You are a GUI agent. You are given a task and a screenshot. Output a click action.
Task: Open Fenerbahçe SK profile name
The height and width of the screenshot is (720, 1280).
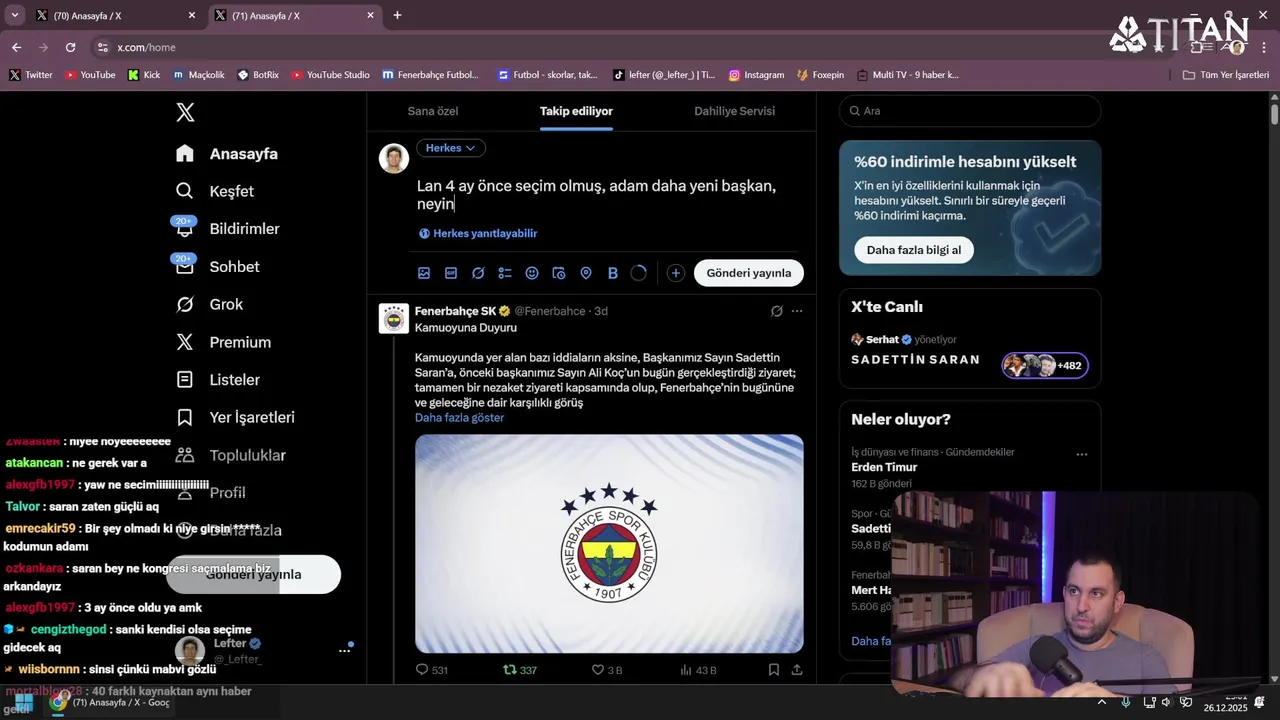(455, 311)
